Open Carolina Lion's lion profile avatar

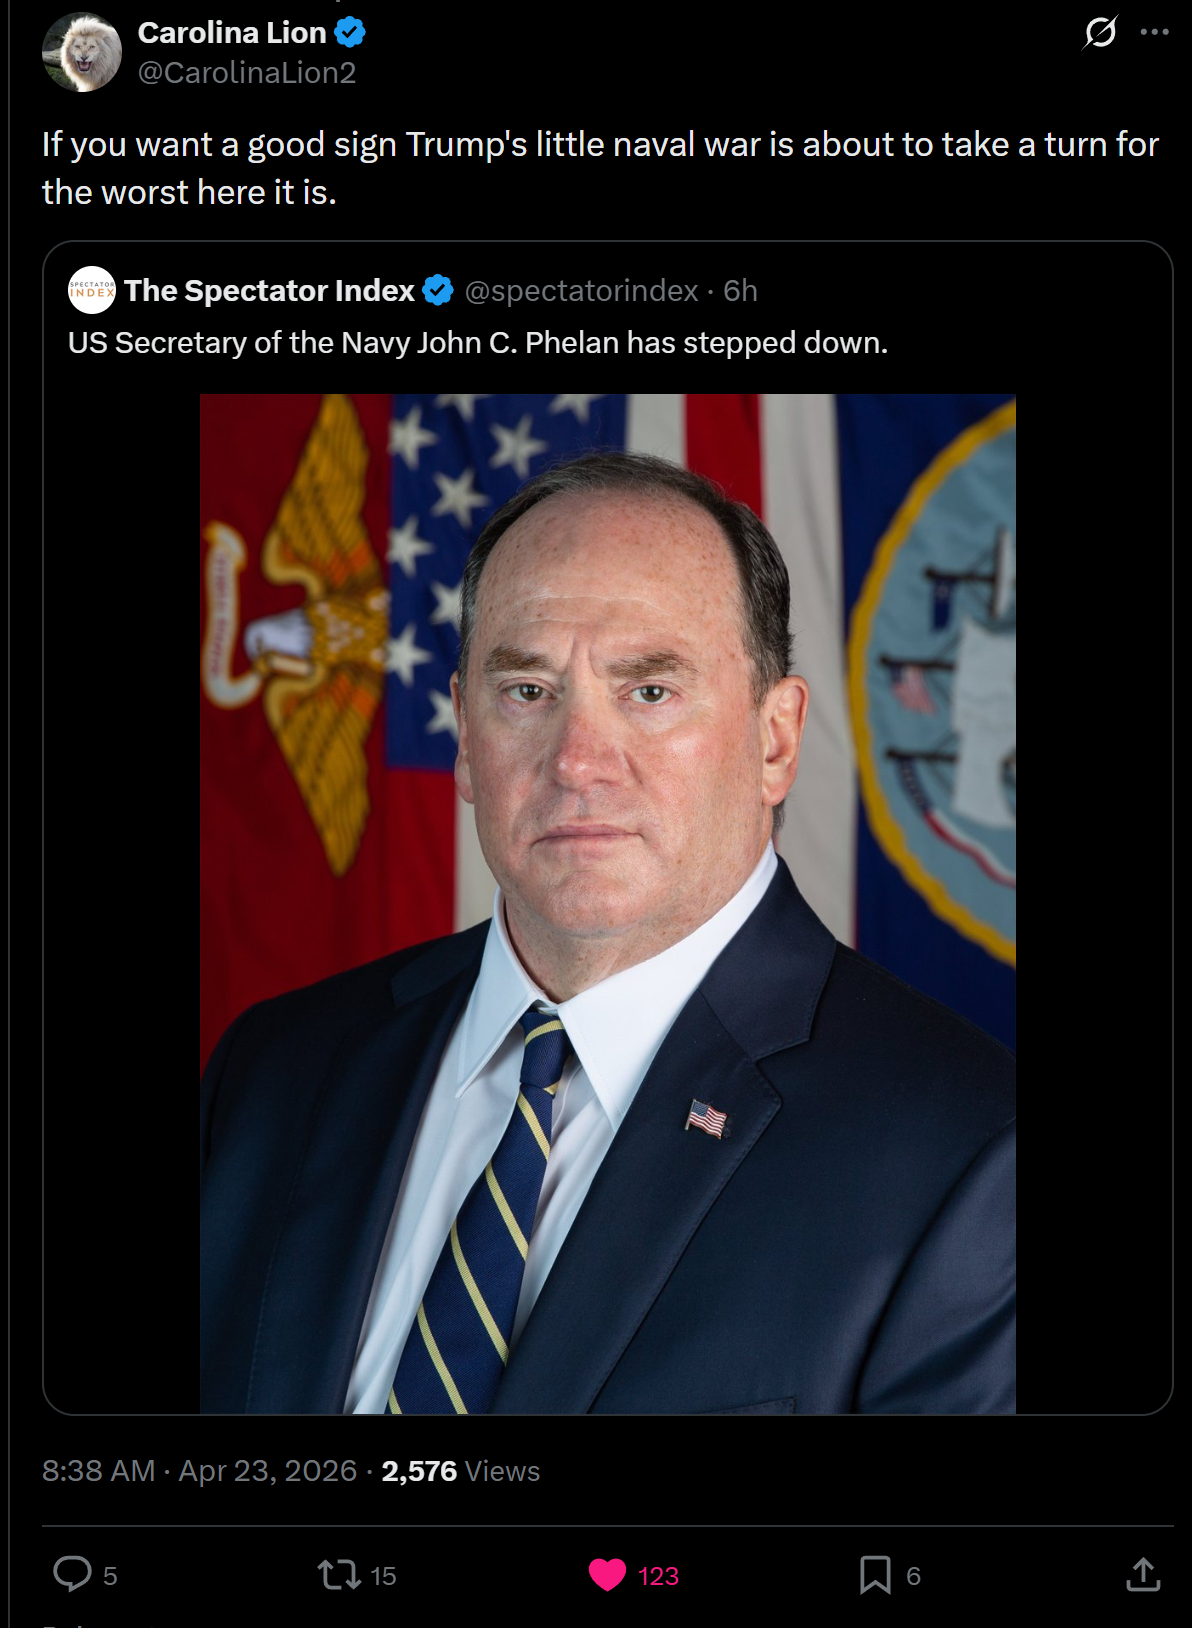tap(82, 52)
